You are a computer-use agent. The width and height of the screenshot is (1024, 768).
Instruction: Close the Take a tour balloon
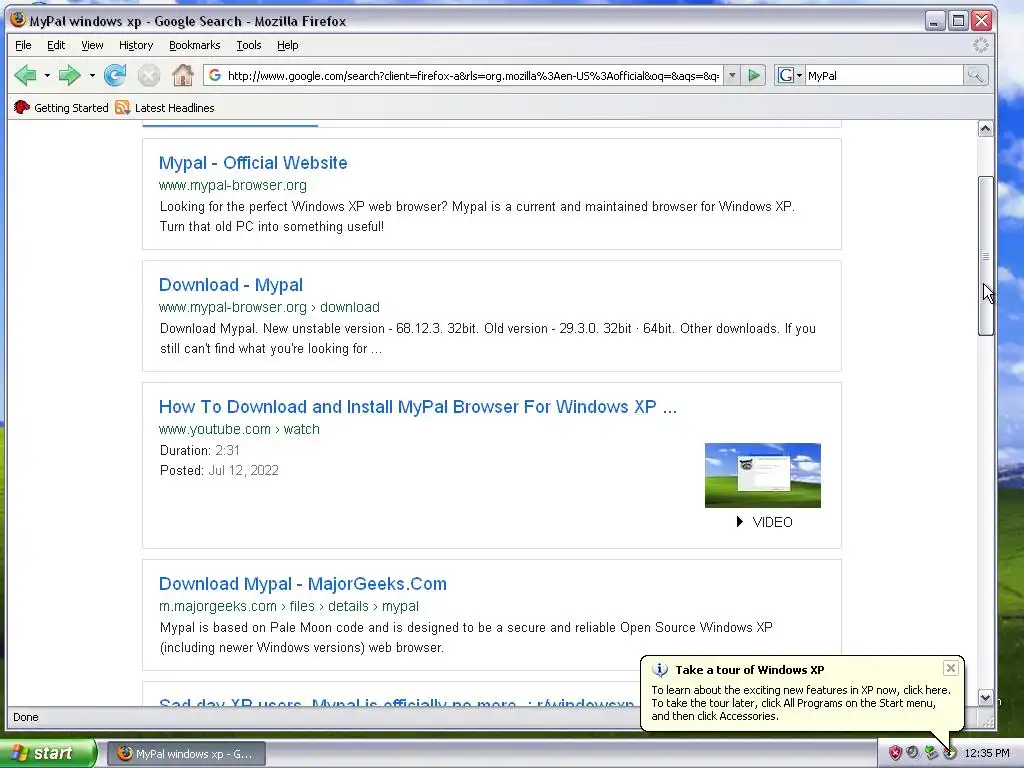951,667
